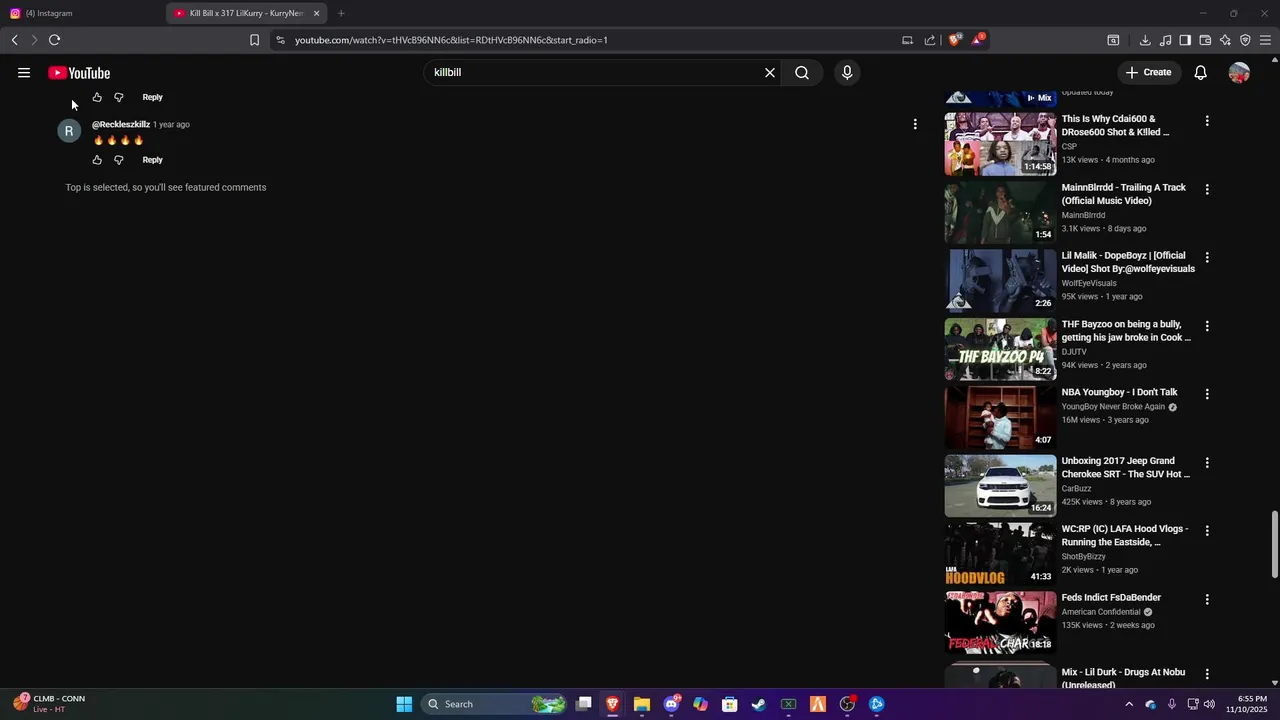Image resolution: width=1280 pixels, height=720 pixels.
Task: Visit the CarBuzz channel link
Action: (1076, 489)
